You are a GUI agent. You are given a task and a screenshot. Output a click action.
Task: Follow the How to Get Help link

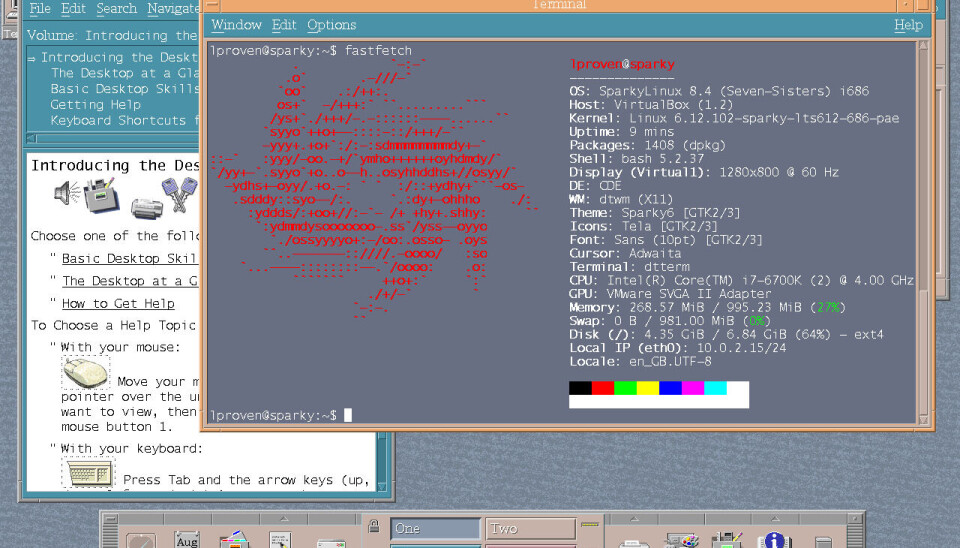coord(118,304)
